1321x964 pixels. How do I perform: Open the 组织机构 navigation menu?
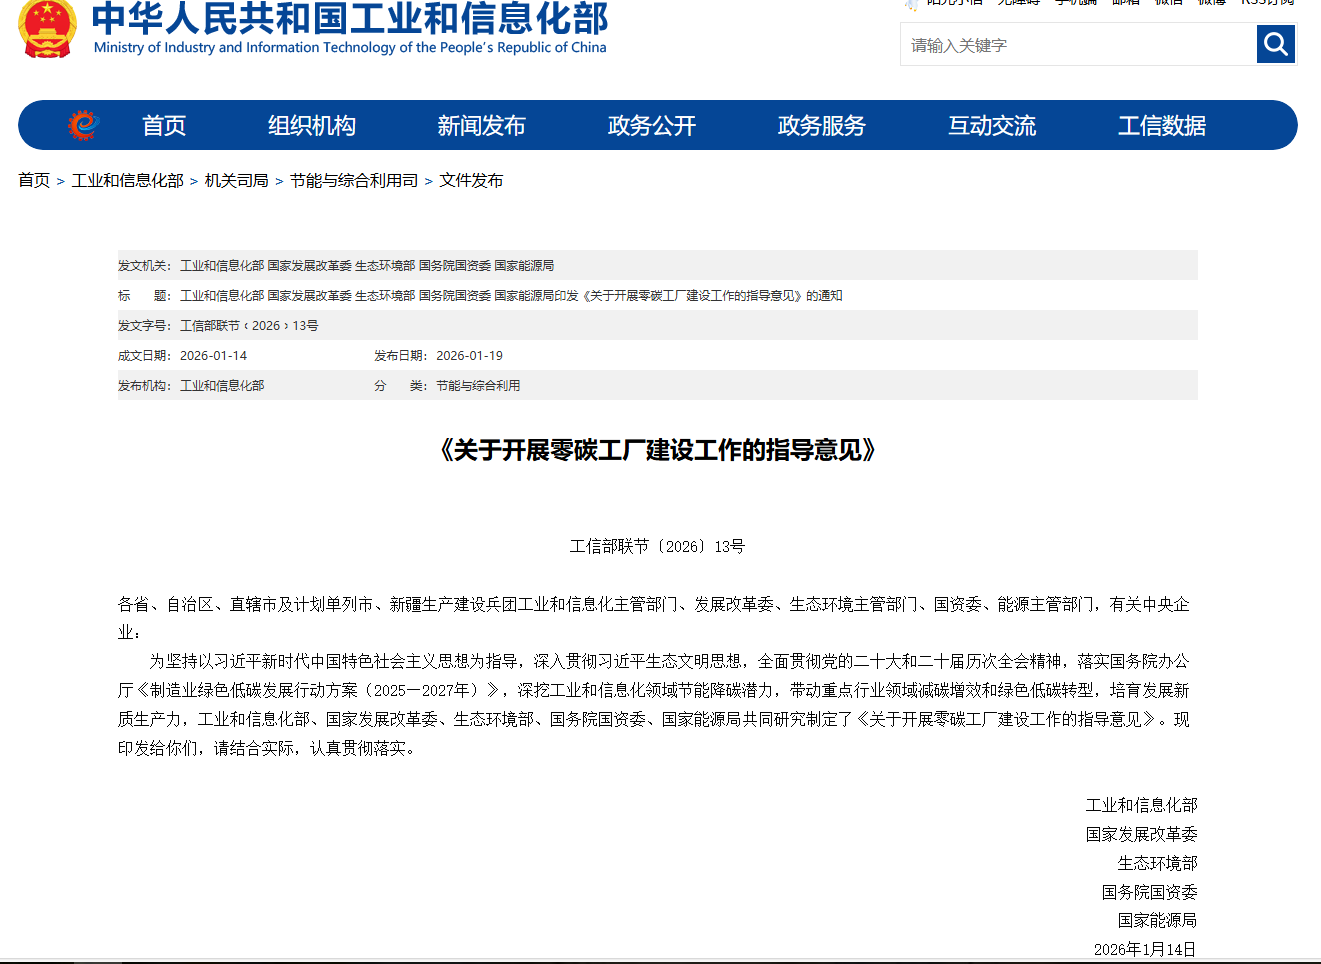(x=311, y=126)
